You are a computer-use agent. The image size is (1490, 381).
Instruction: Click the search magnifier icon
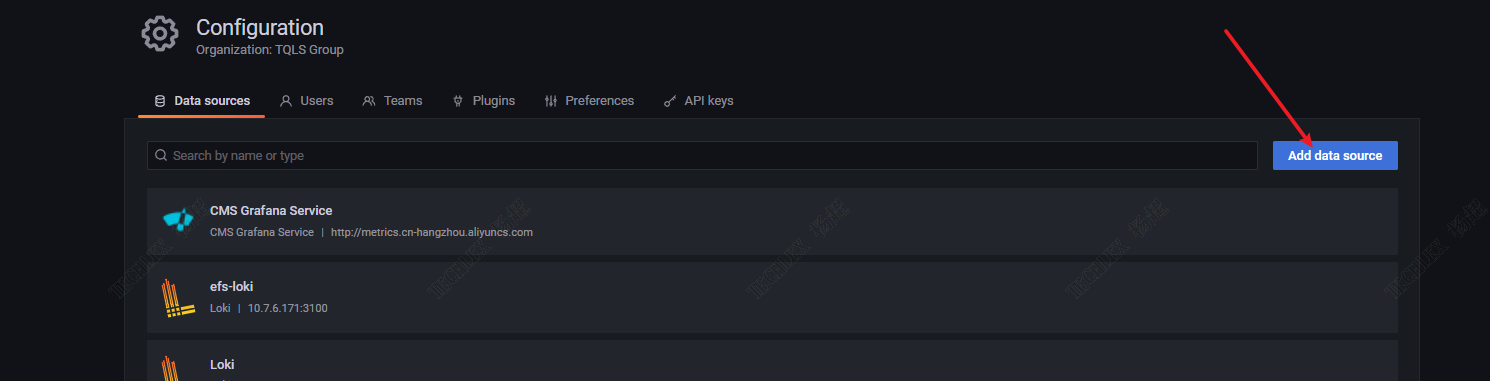(x=161, y=156)
